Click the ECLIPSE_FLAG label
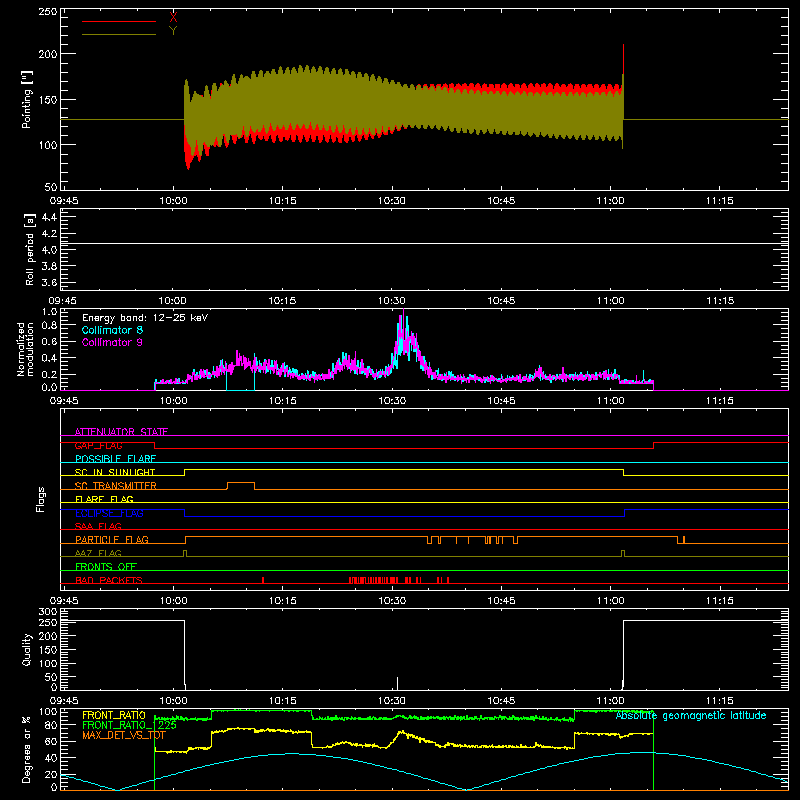This screenshot has width=800, height=800. point(109,513)
